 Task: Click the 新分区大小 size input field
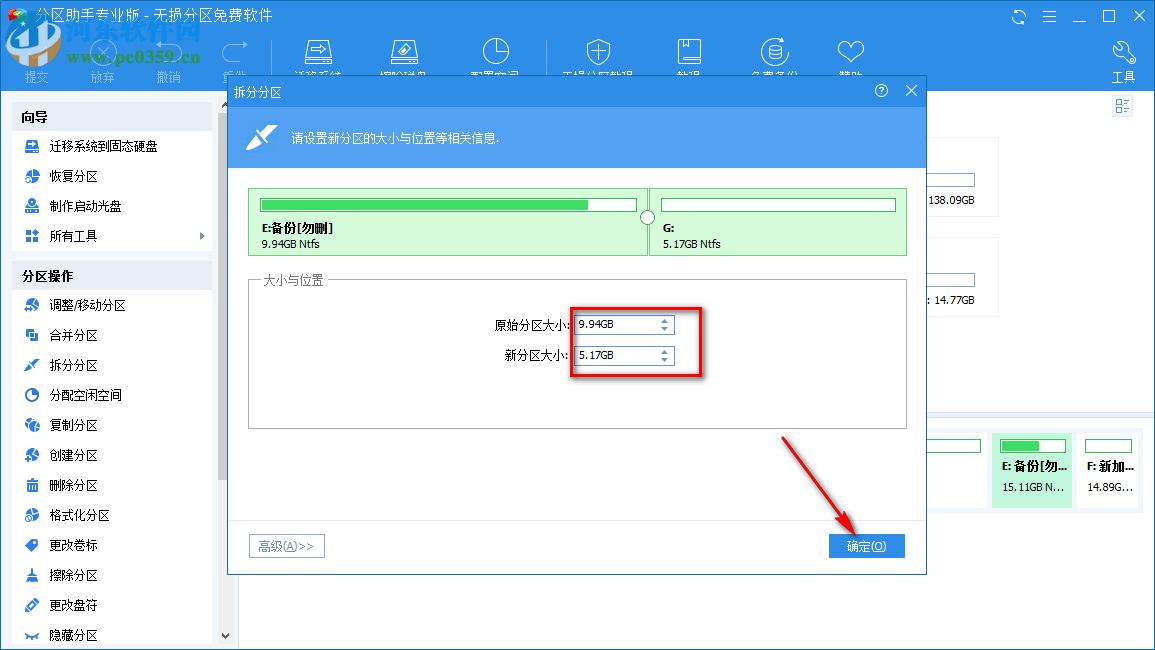(x=620, y=355)
